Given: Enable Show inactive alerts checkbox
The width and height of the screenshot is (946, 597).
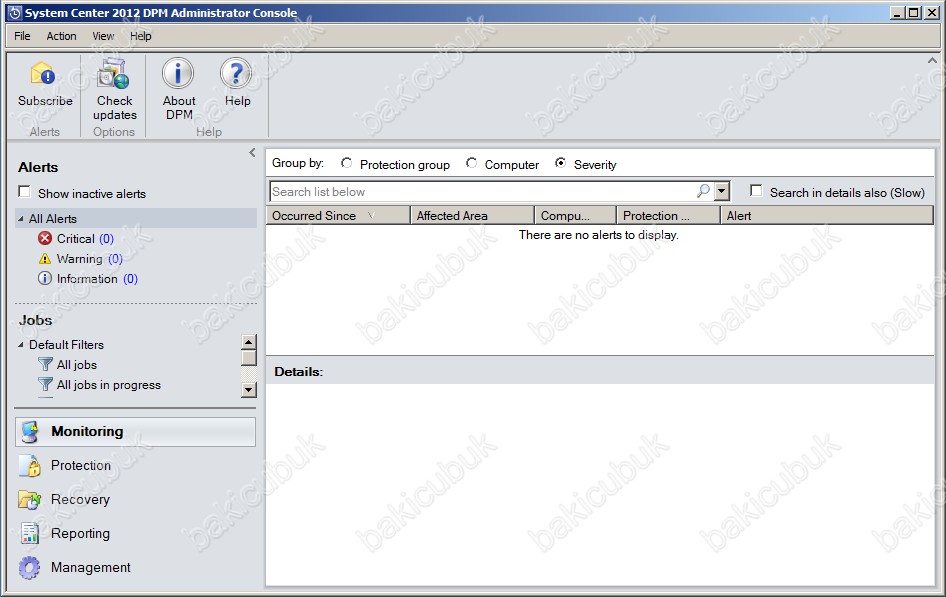Looking at the screenshot, I should pos(24,192).
